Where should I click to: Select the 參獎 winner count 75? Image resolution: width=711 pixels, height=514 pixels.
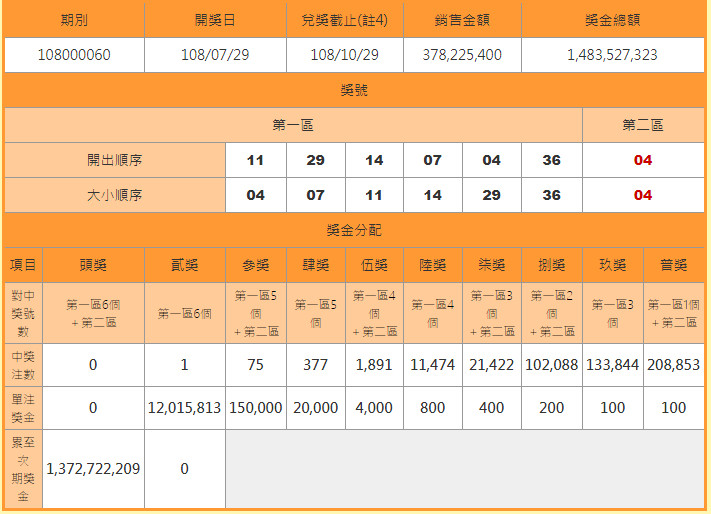click(x=255, y=365)
